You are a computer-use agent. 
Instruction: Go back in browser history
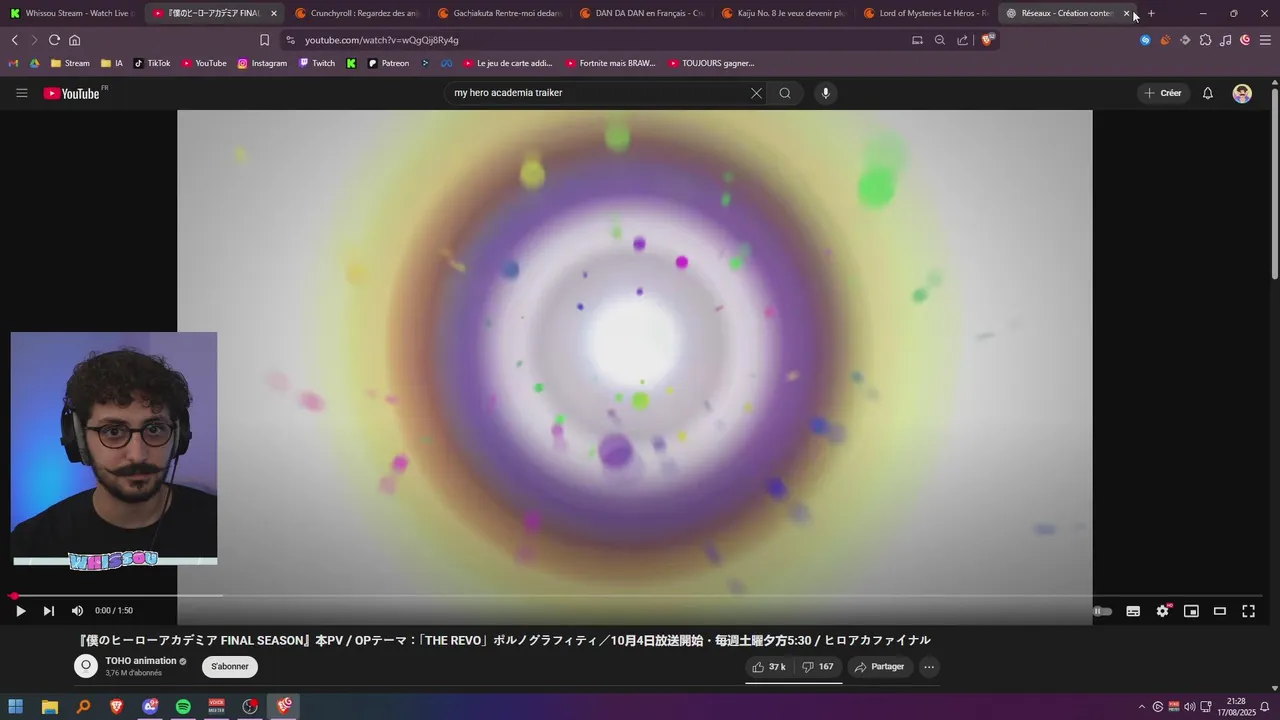[14, 40]
